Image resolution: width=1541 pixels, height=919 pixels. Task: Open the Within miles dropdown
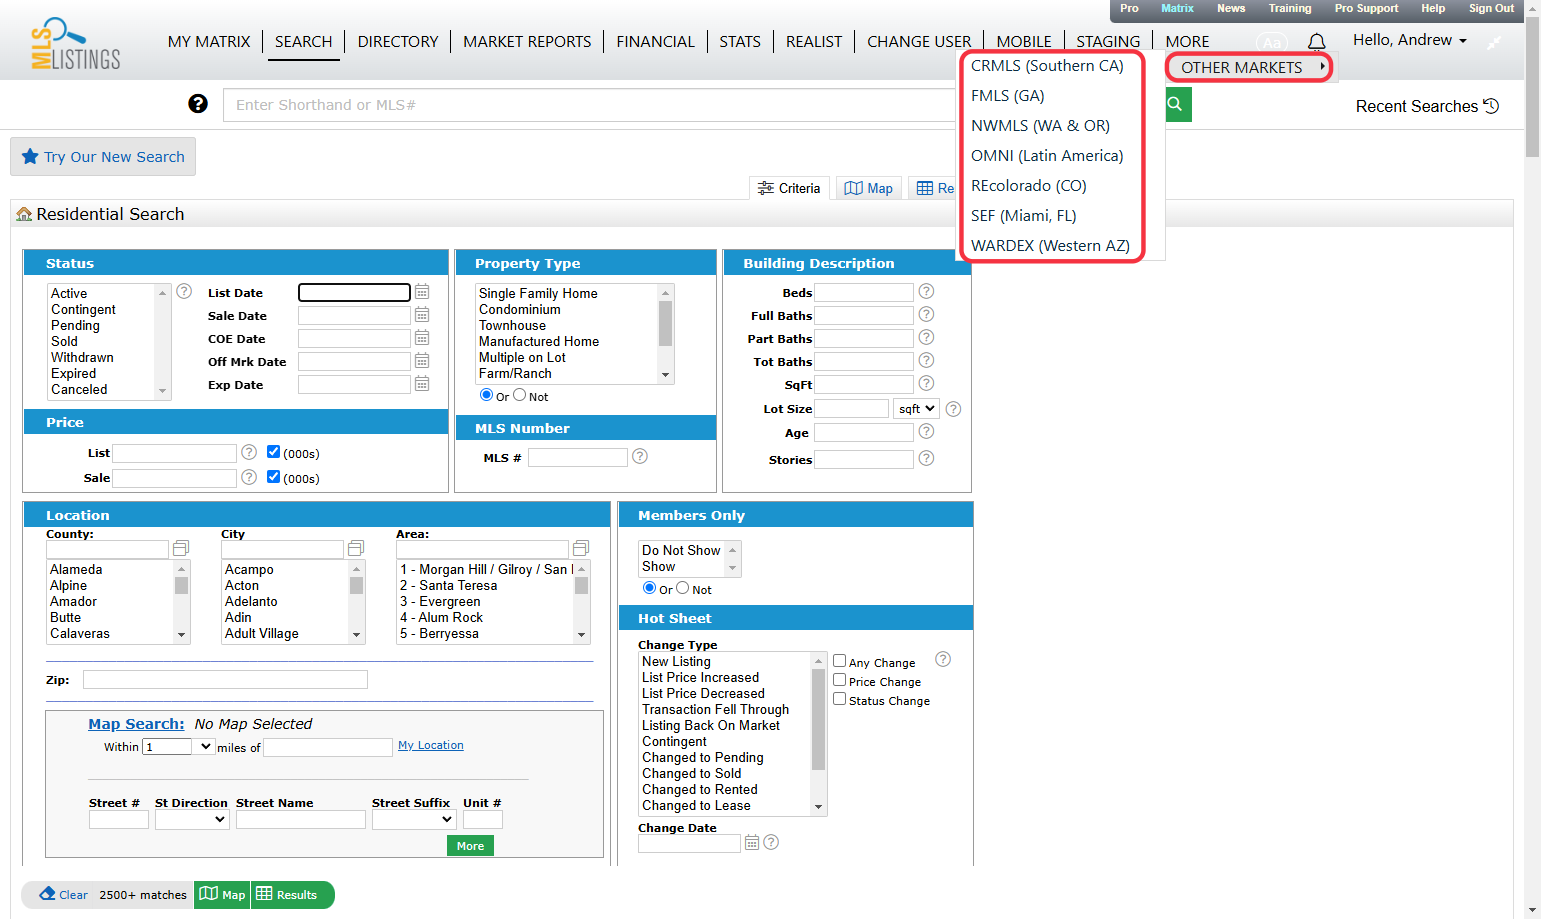pos(179,746)
